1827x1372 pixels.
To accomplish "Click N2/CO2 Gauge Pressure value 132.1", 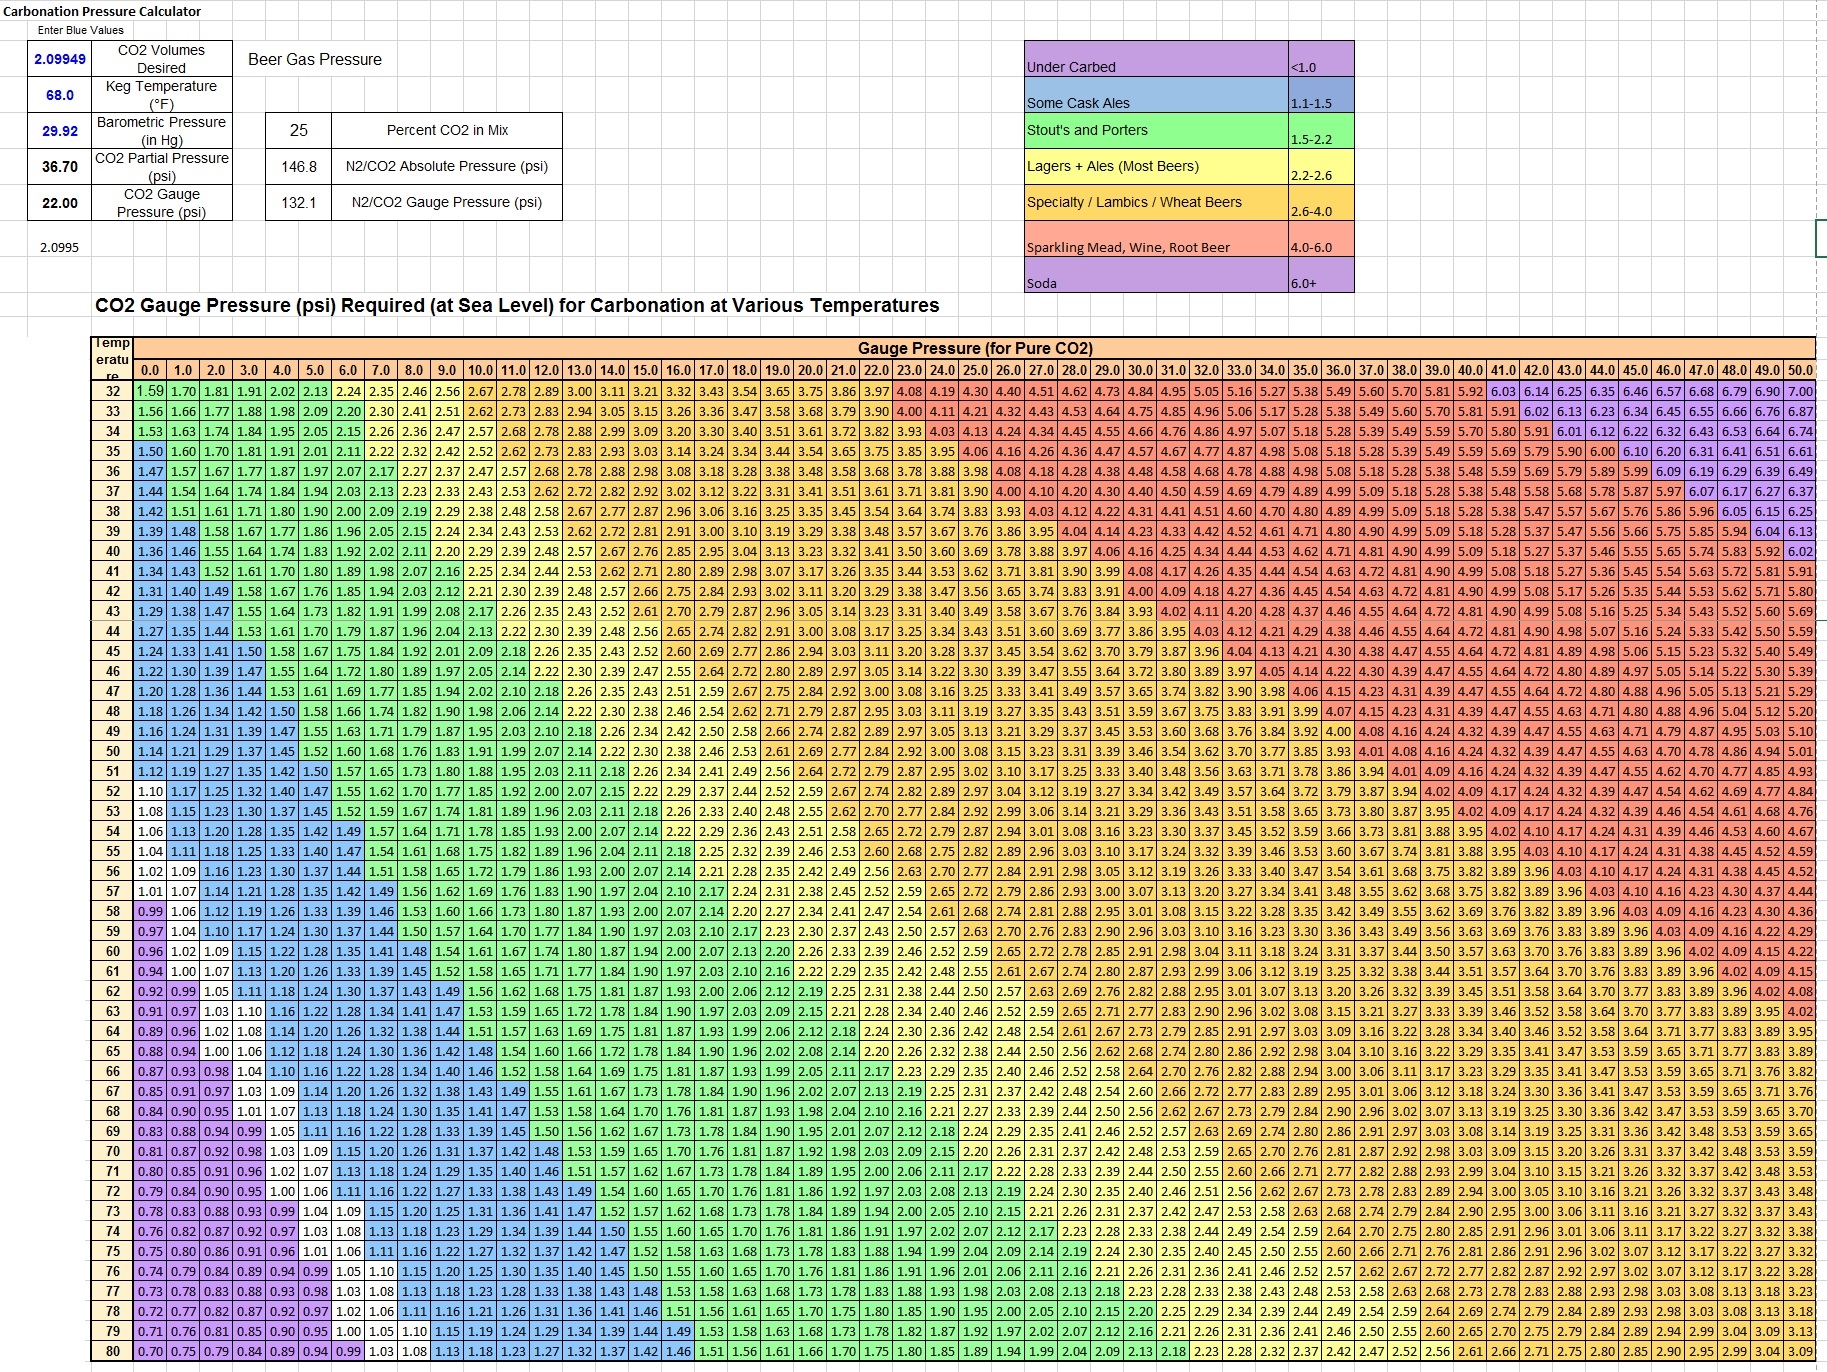I will (298, 202).
